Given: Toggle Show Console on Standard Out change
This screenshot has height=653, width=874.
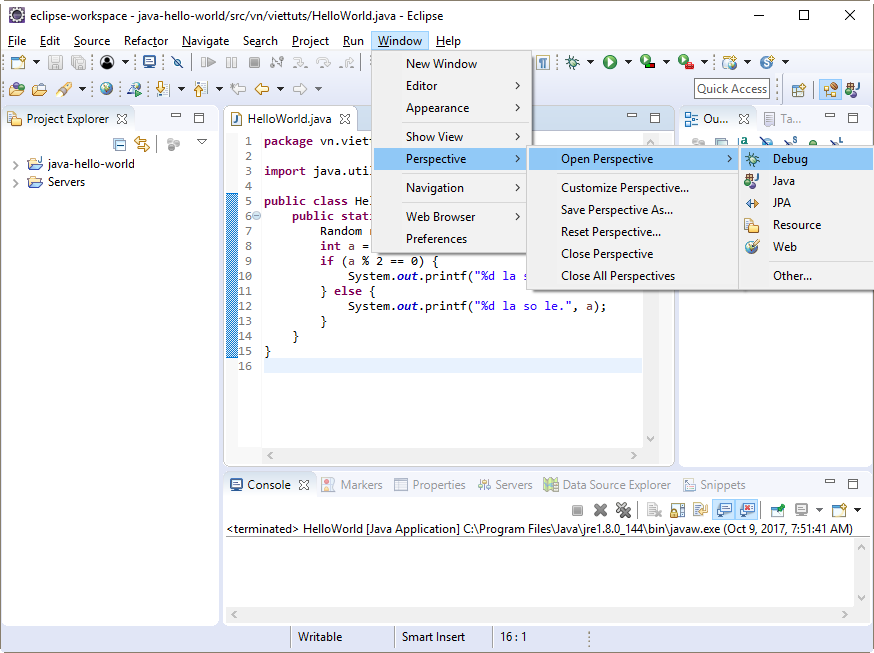Looking at the screenshot, I should 724,510.
